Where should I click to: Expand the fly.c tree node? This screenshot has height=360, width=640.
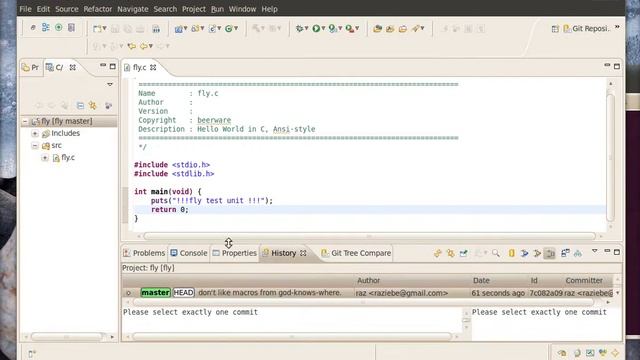click(45, 158)
